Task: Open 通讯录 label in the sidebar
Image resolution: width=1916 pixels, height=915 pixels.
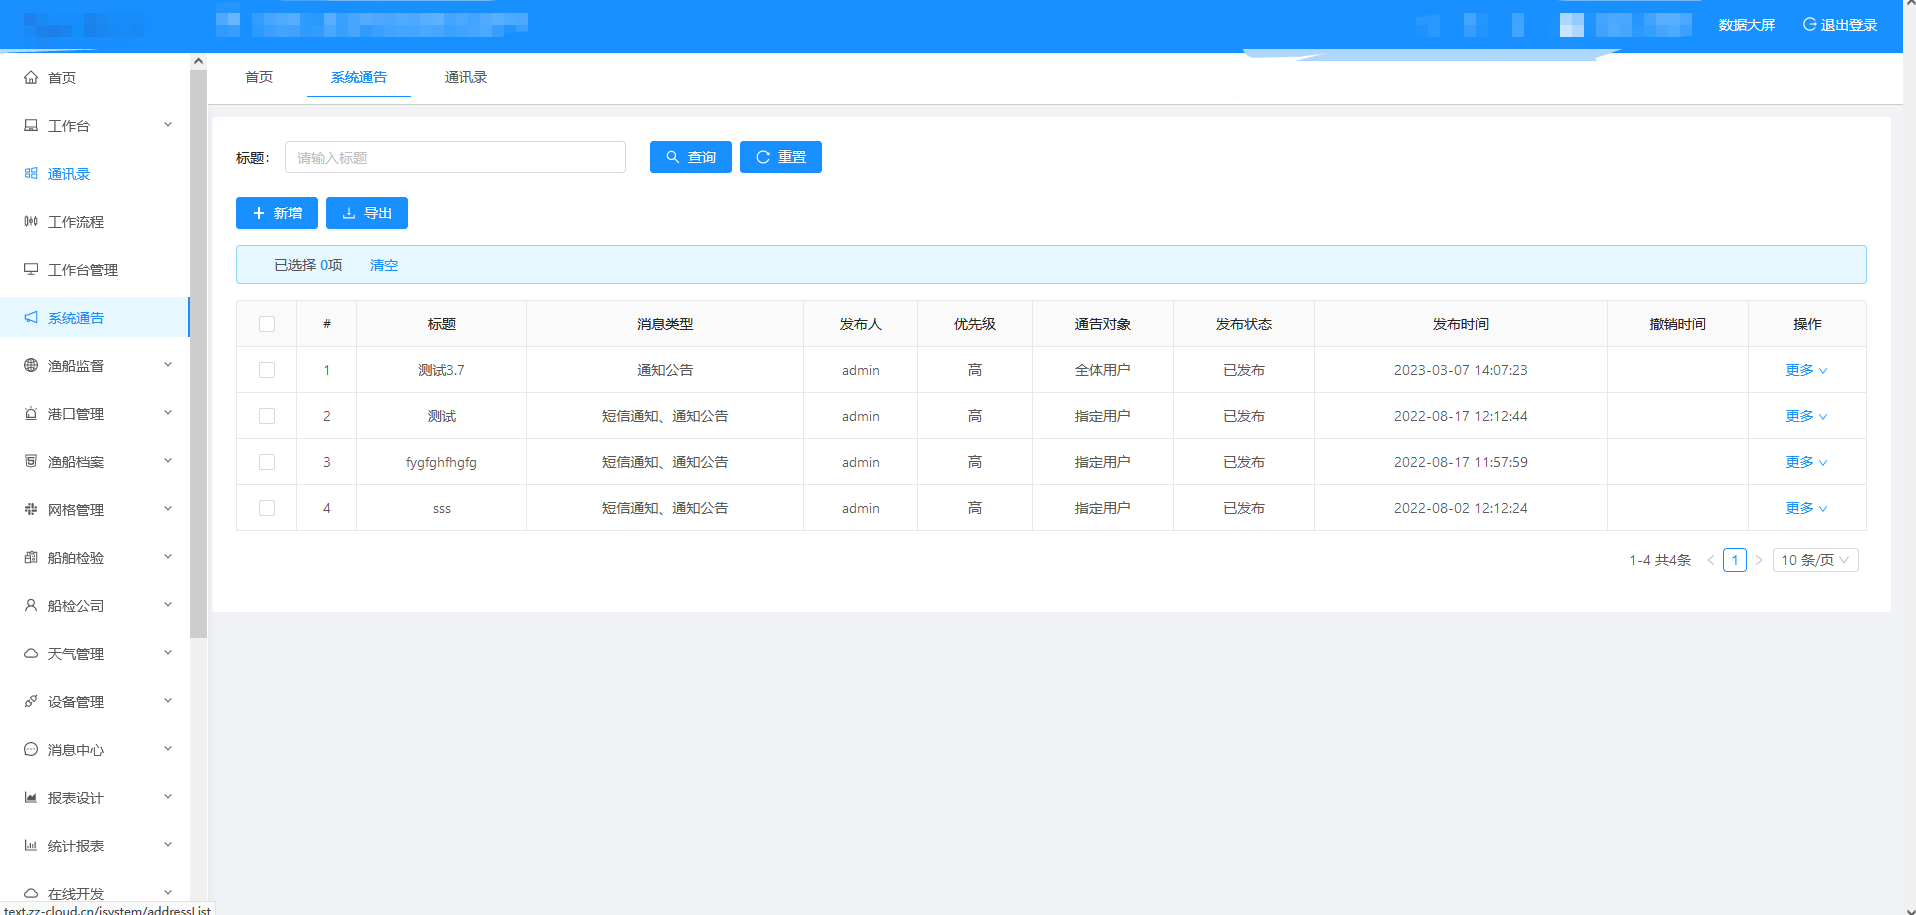Action: (69, 174)
